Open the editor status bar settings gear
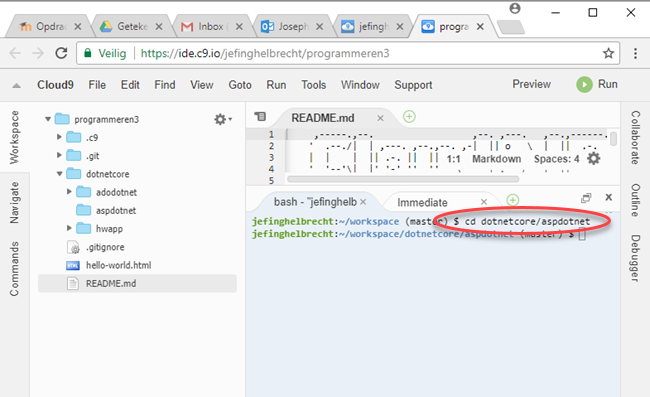The image size is (650, 397). click(x=594, y=158)
